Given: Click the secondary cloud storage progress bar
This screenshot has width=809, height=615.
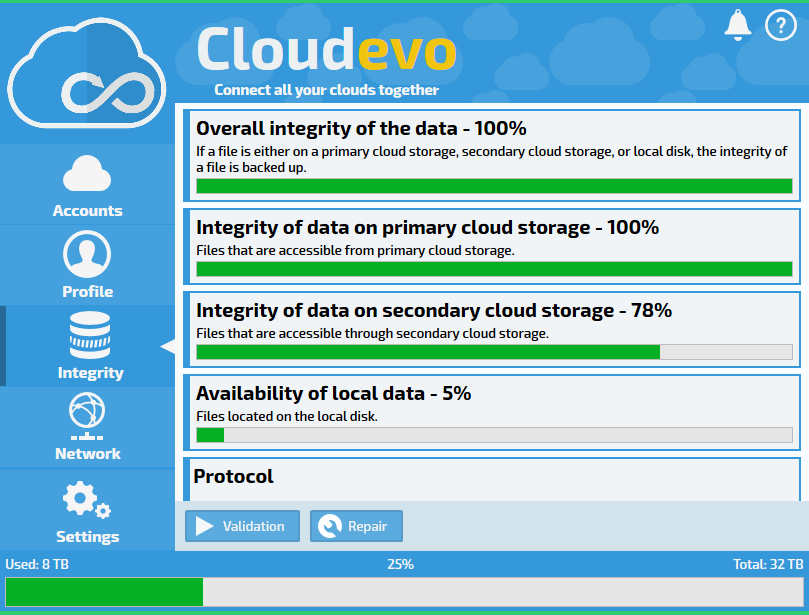Looking at the screenshot, I should point(494,352).
